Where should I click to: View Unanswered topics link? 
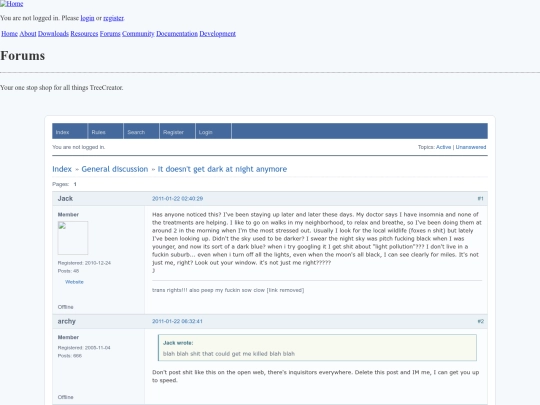click(x=471, y=147)
